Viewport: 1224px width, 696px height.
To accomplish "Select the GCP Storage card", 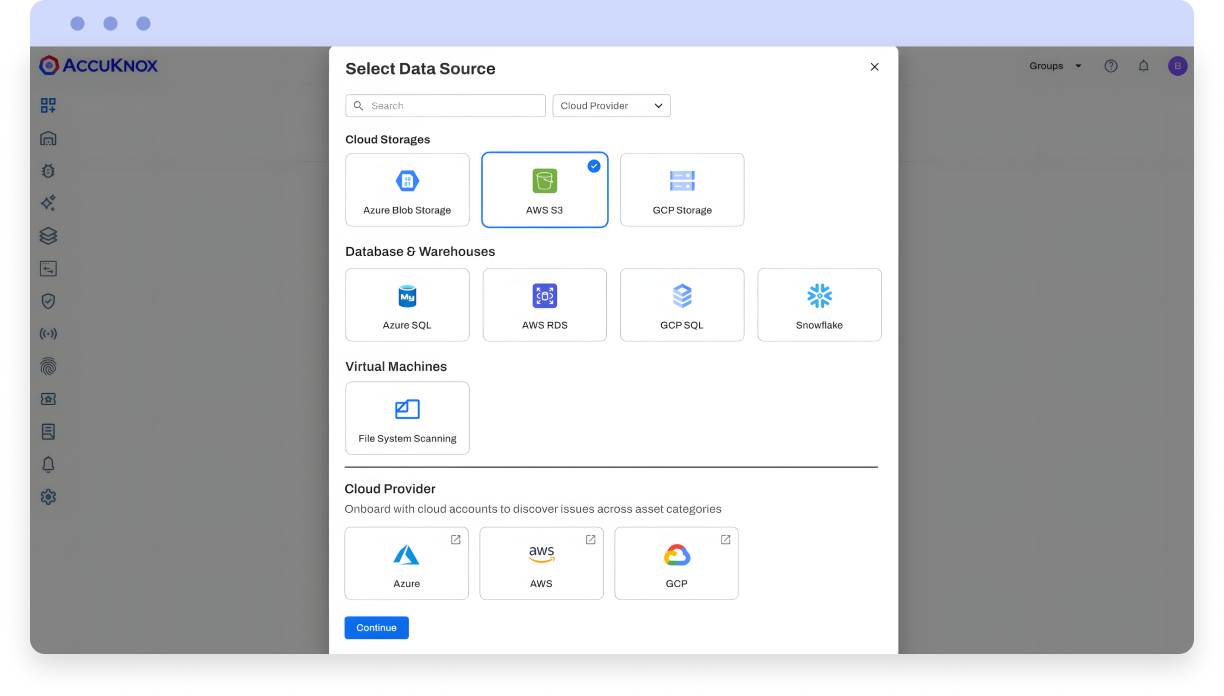I will (x=682, y=190).
